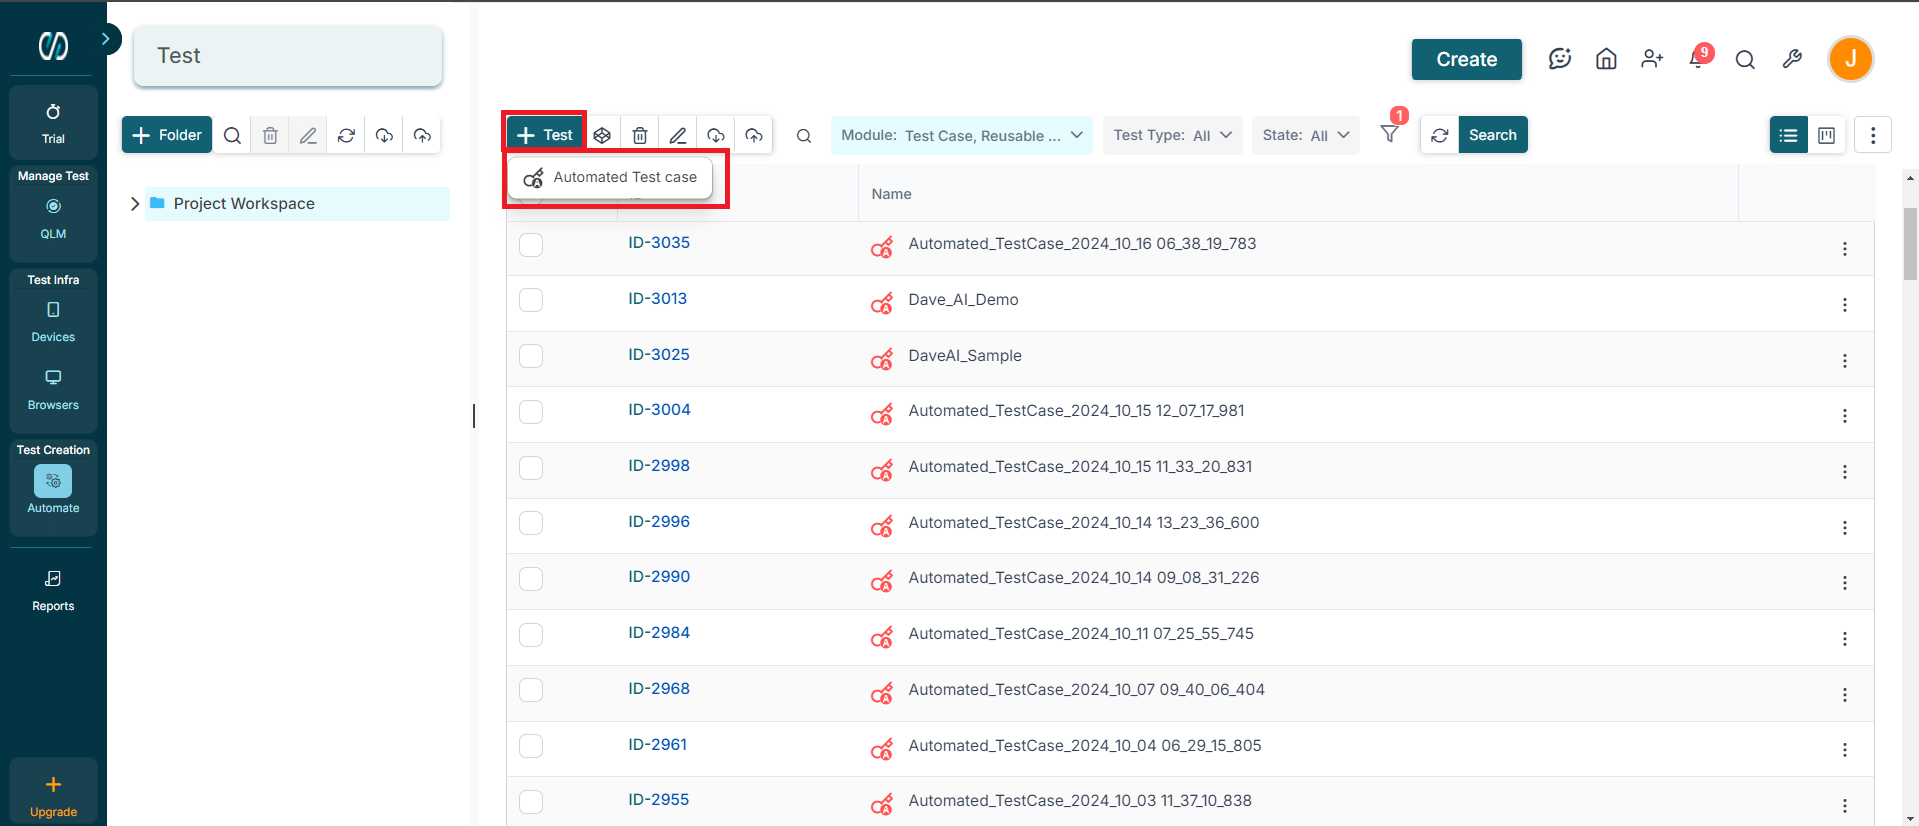Click the test list search magnifier
Viewport: 1919px width, 826px height.
pos(804,136)
